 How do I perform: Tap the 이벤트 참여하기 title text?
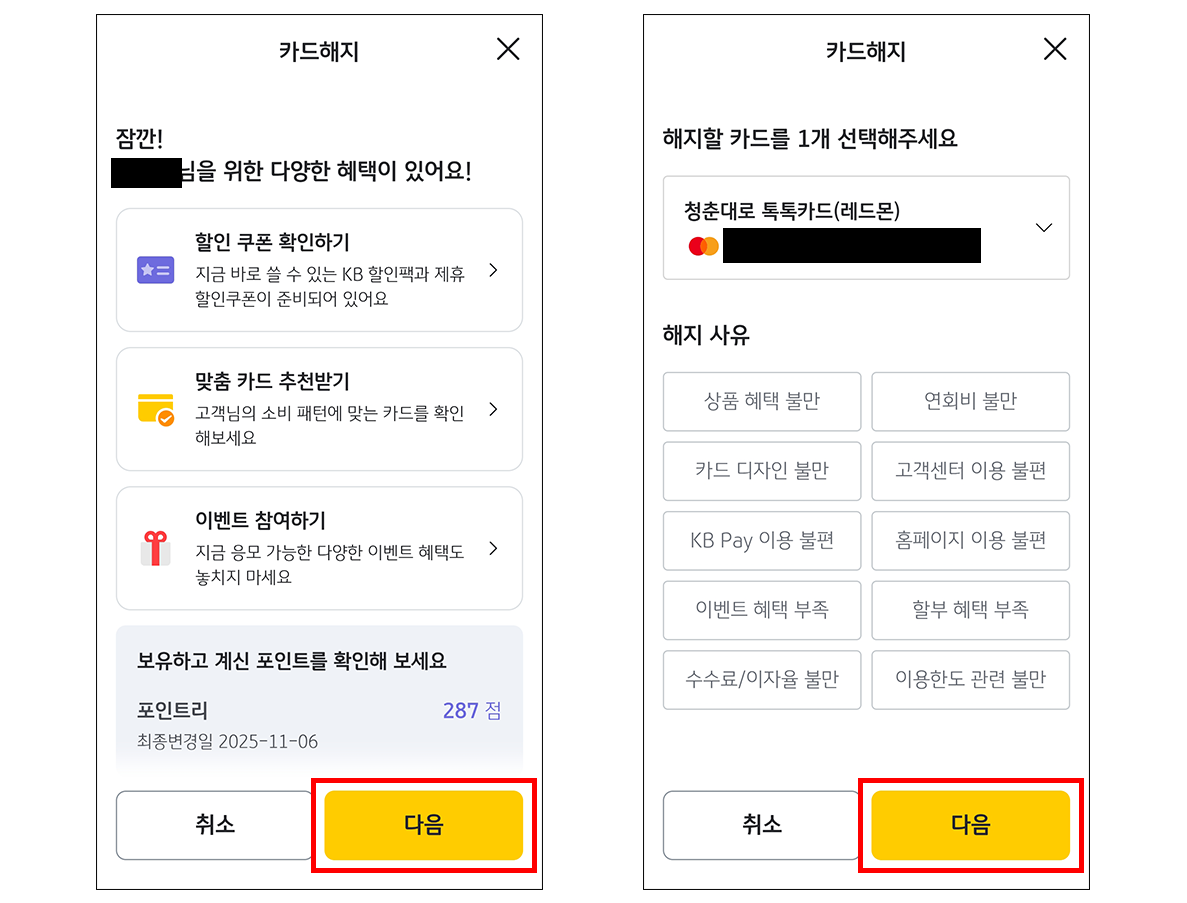point(260,520)
